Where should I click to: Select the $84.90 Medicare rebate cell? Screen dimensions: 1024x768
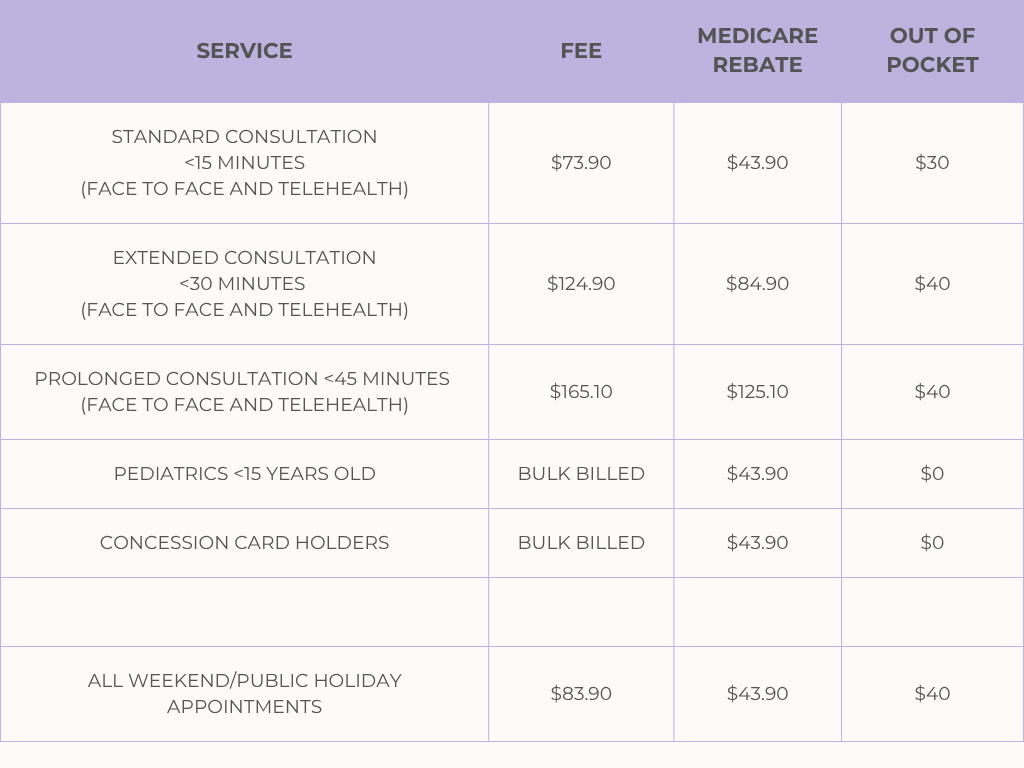757,284
